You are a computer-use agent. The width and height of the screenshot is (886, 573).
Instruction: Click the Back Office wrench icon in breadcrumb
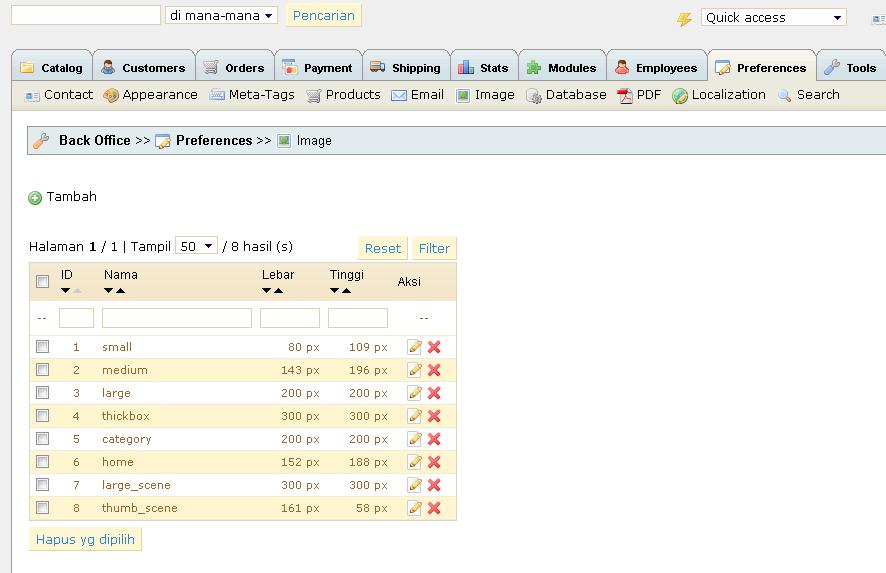(x=41, y=140)
